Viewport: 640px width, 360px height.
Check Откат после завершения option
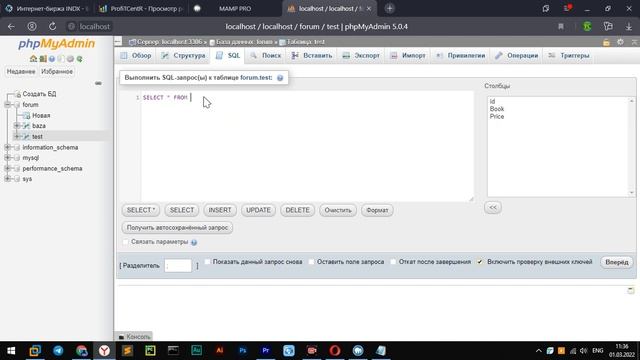393,262
